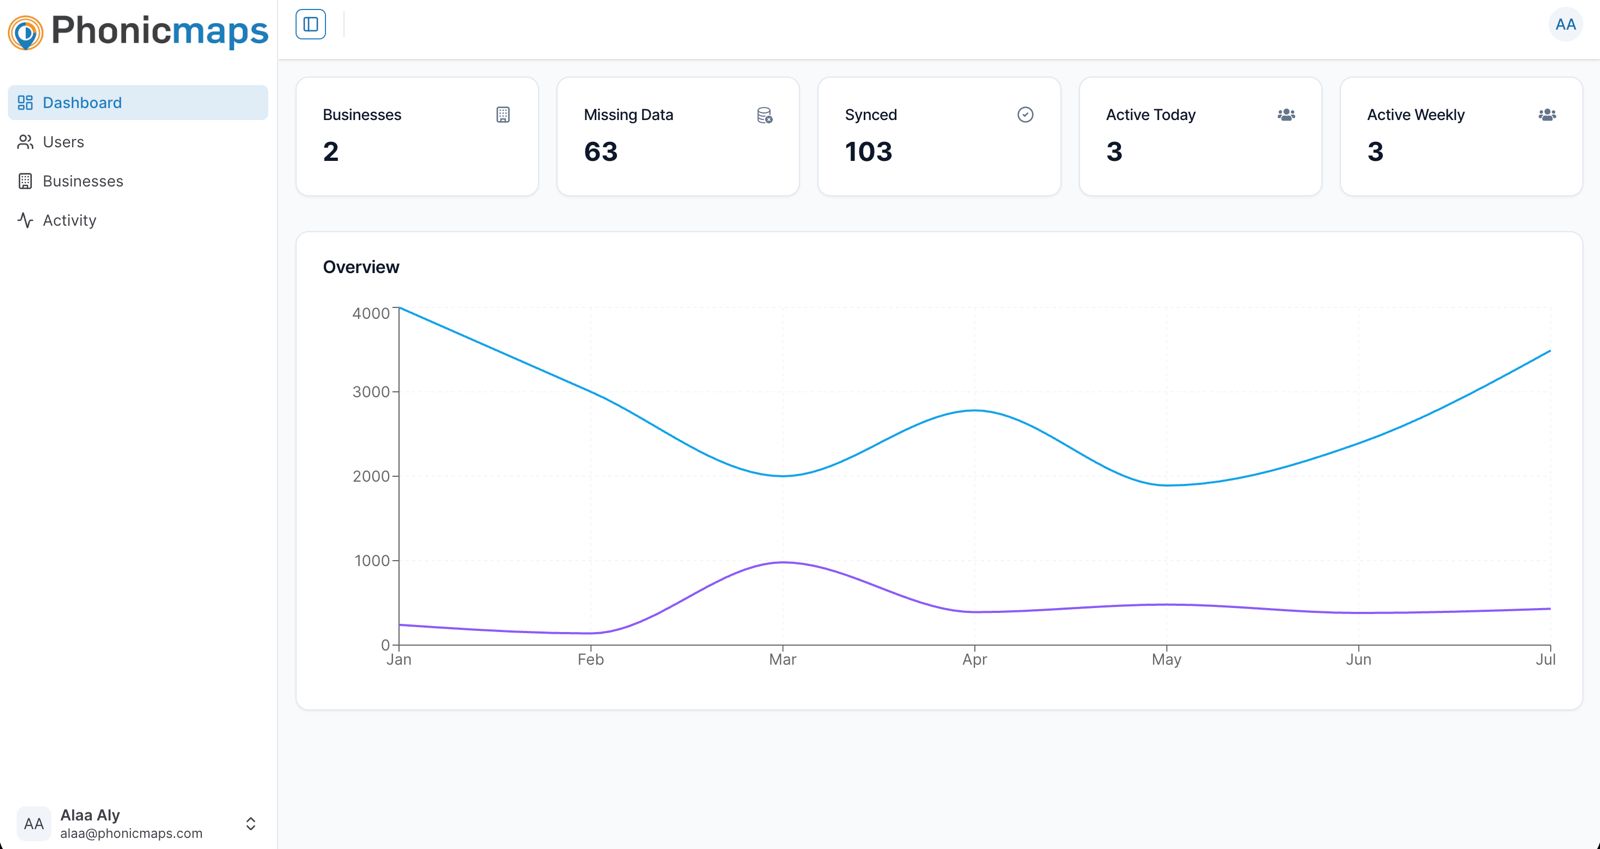Click the purple line peak at Mar
Screen dimensions: 1600x849
tap(783, 562)
